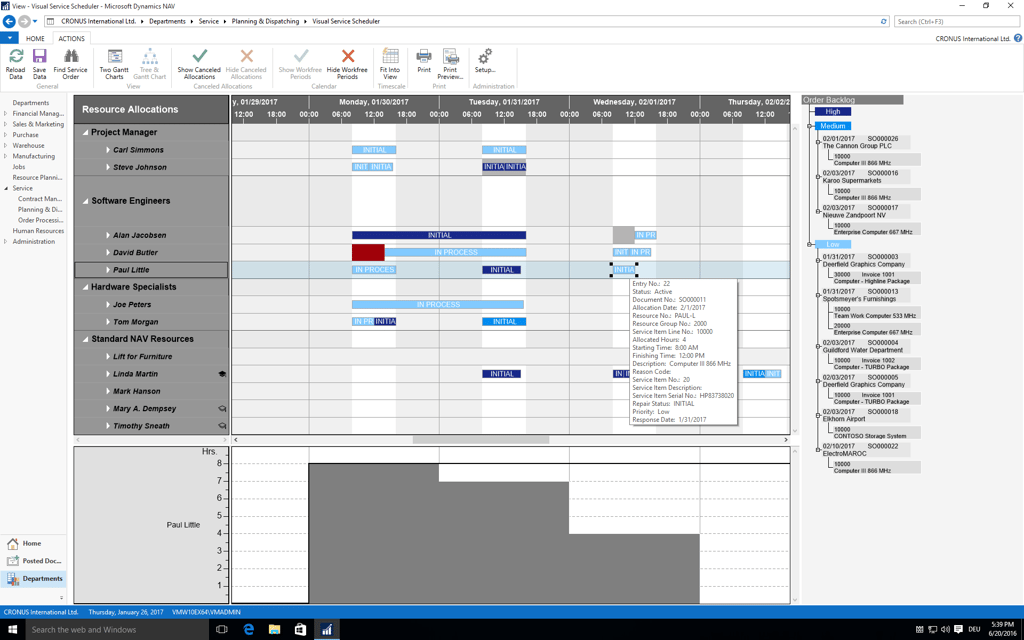Expand the Alan Jacobsen resource row
The image size is (1024, 640).
(x=108, y=235)
